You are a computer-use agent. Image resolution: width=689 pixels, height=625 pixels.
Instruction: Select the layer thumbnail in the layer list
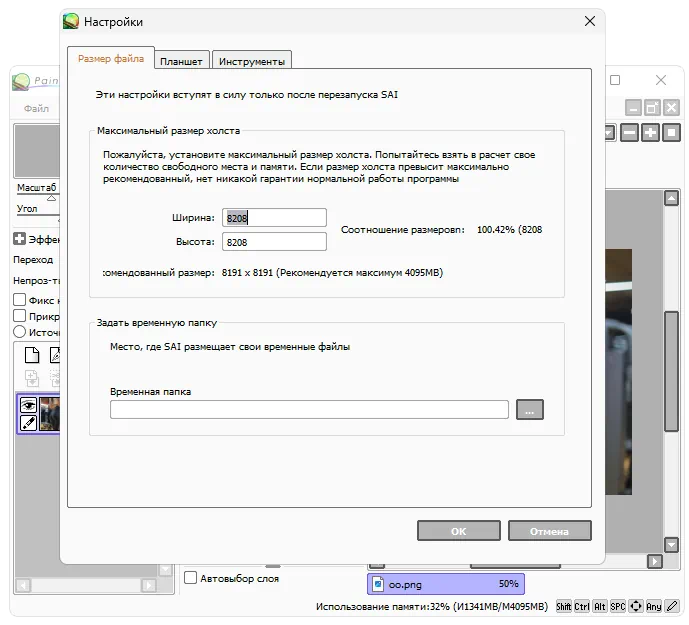click(x=50, y=414)
